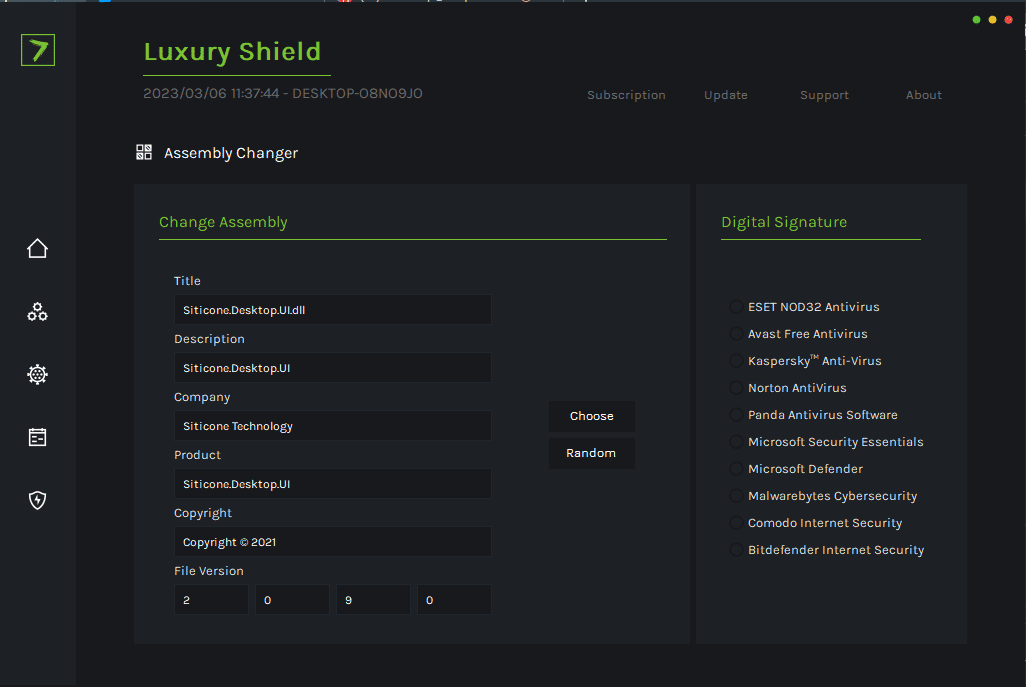Open the shield lightning sidebar icon
The height and width of the screenshot is (687, 1026).
pos(37,500)
